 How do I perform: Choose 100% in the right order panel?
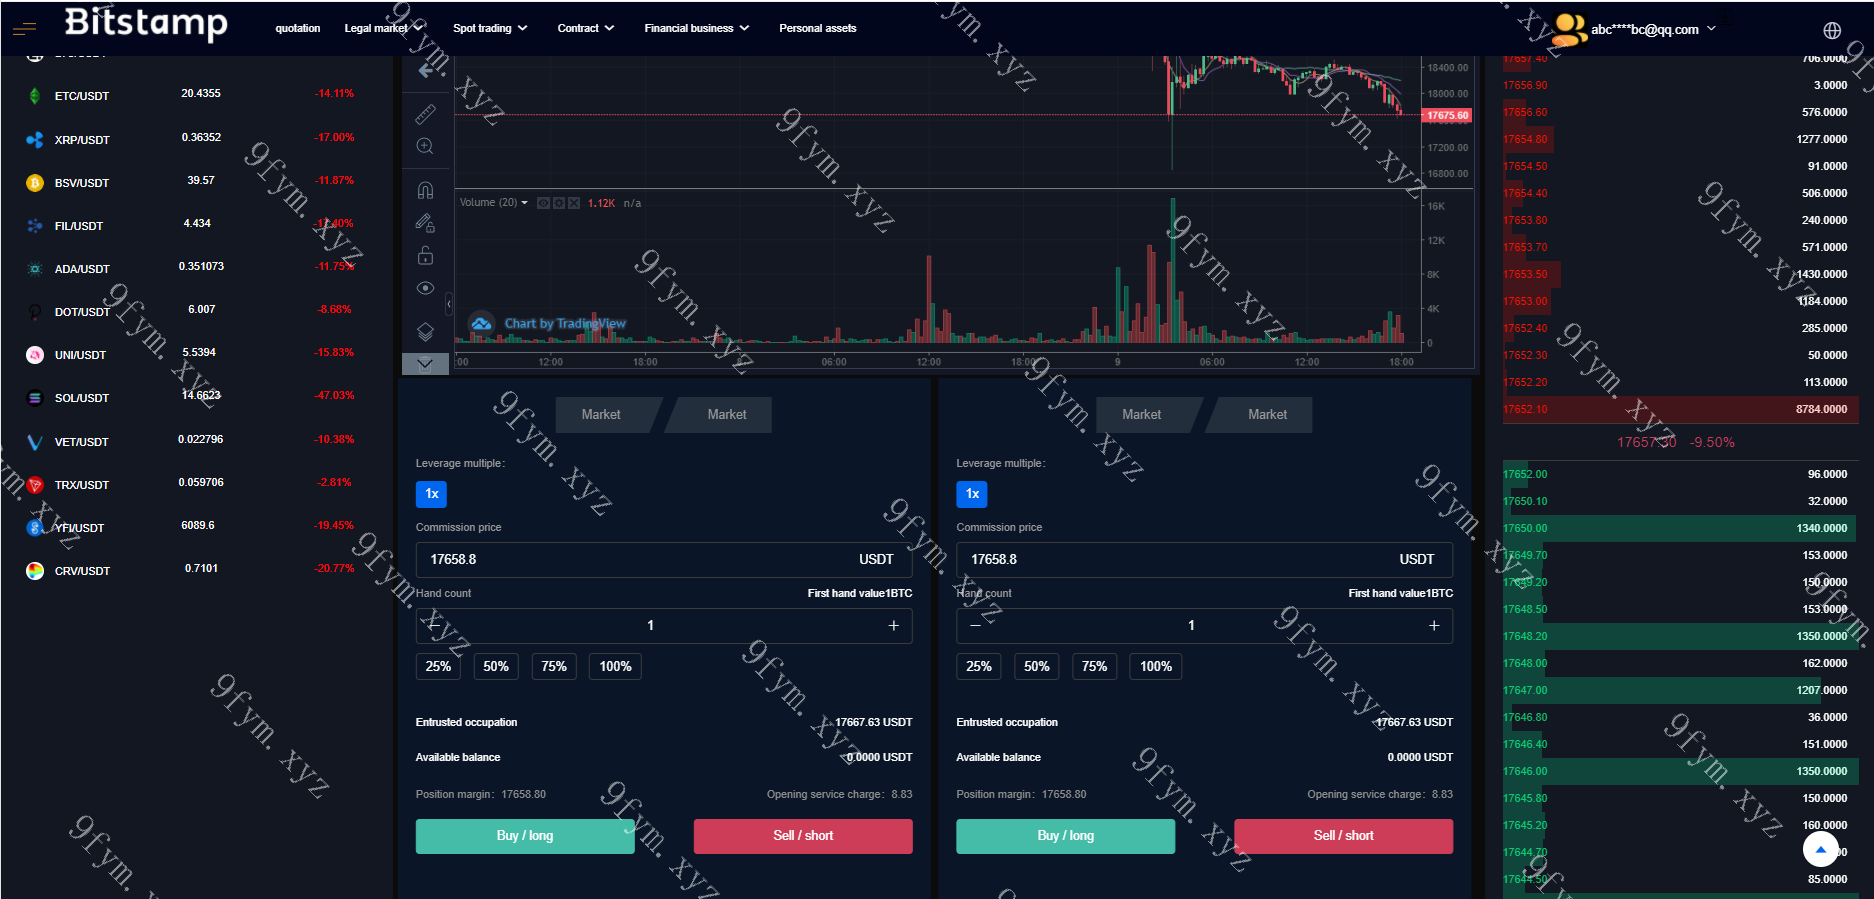[x=1156, y=666]
